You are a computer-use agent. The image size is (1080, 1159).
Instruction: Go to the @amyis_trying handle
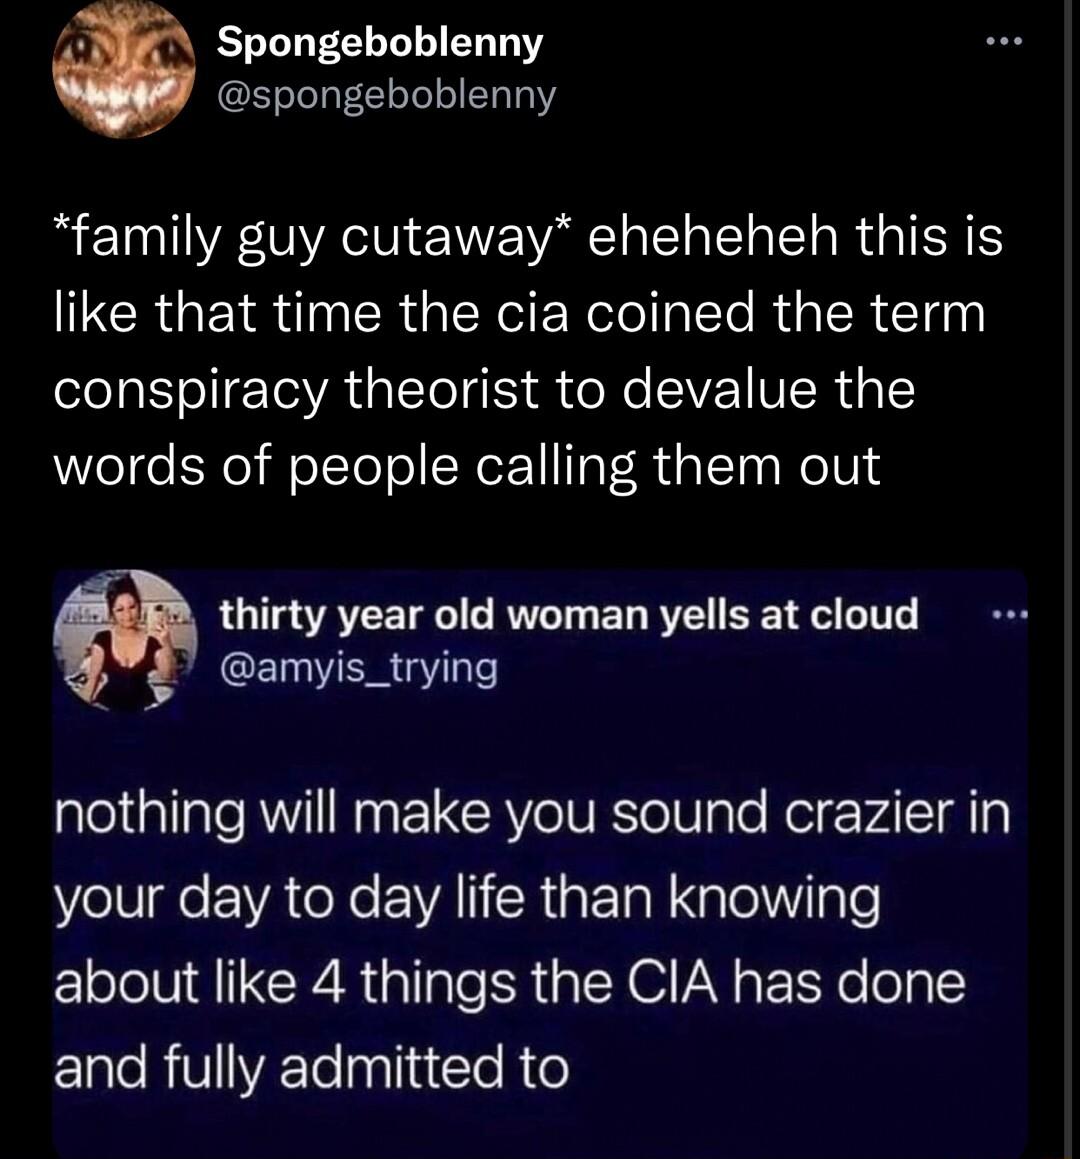(358, 668)
